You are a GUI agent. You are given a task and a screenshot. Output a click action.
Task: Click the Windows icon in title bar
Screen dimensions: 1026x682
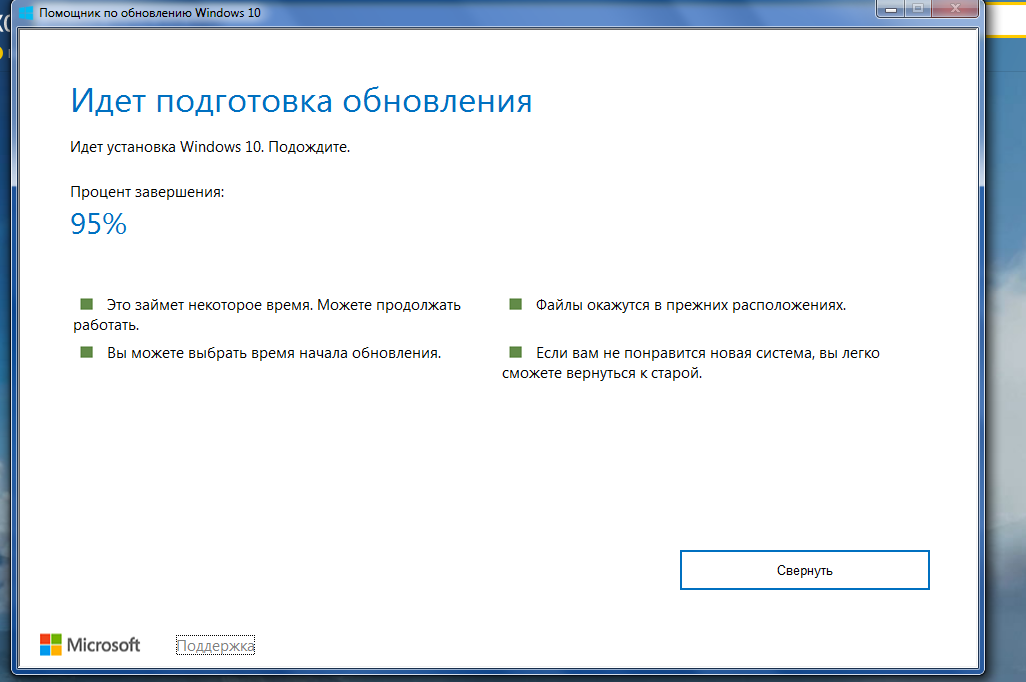27,12
